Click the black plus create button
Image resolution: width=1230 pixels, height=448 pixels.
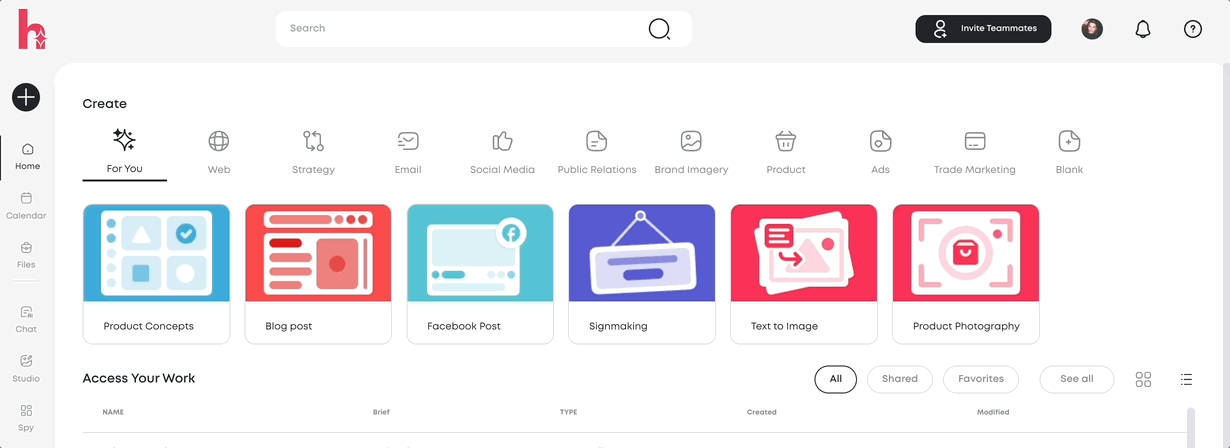(26, 97)
